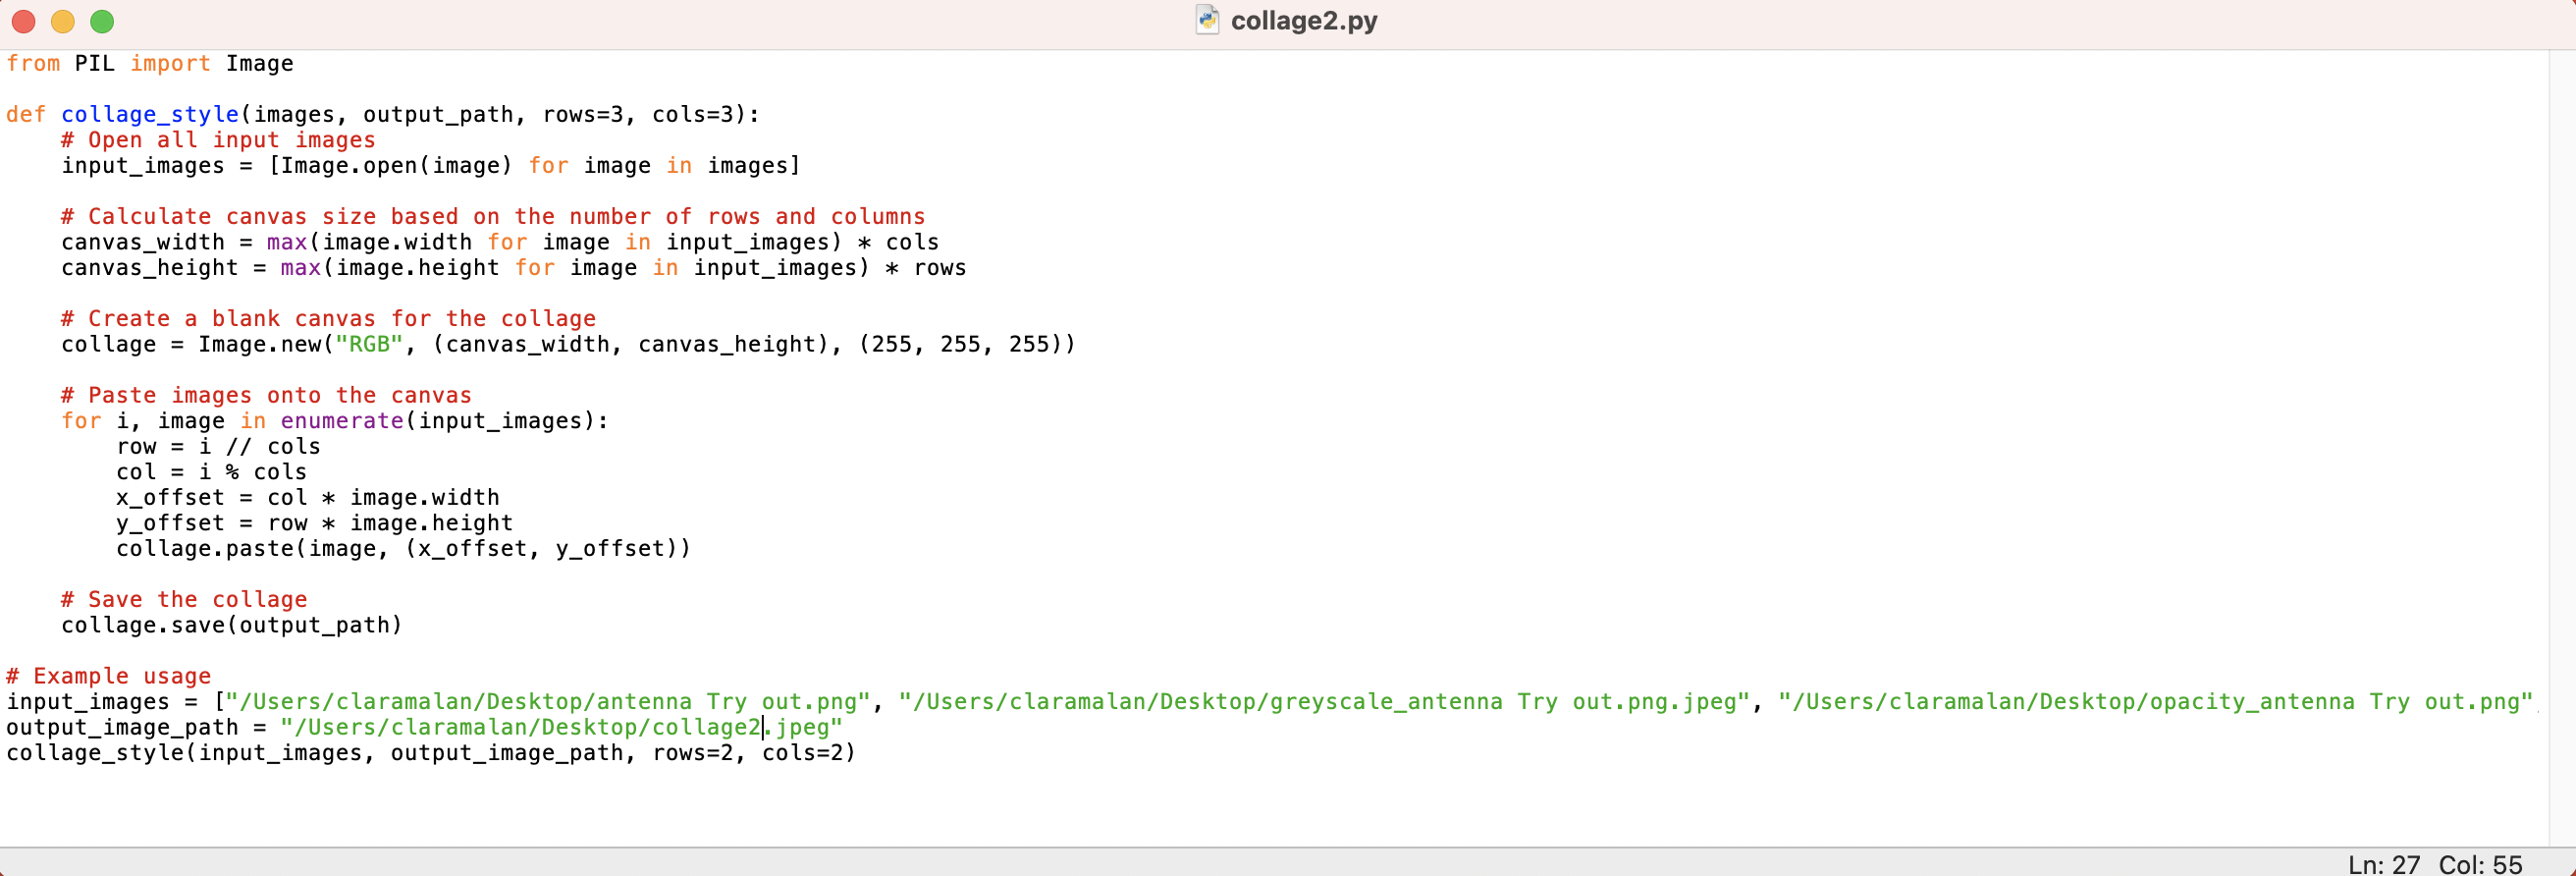Close the collage2.py window
Screen dimensions: 2576x876
(23, 21)
